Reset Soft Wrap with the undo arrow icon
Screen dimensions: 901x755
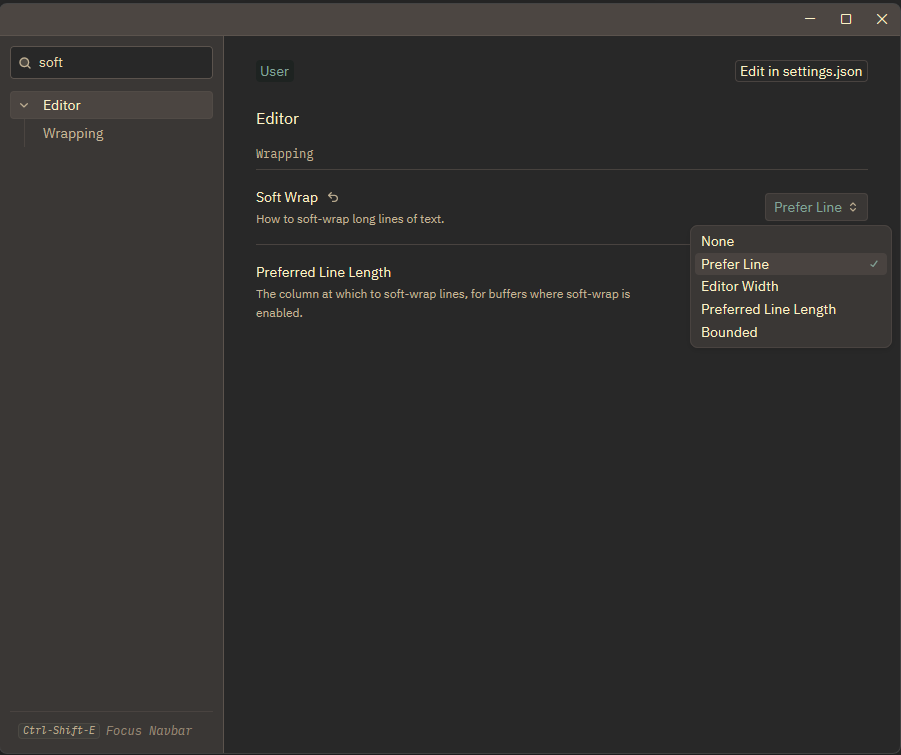point(333,198)
